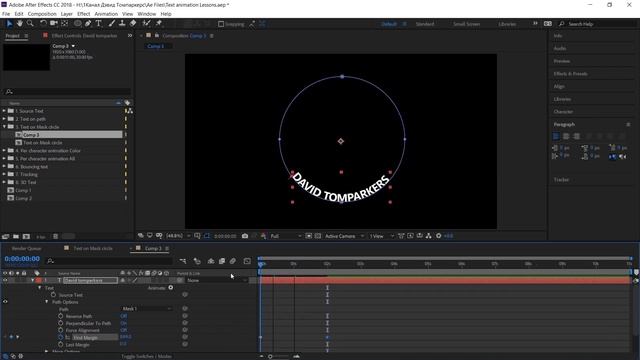Viewport: 640px width, 360px height.
Task: Open the Mask 1 path dropdown
Action: pyautogui.click(x=147, y=309)
